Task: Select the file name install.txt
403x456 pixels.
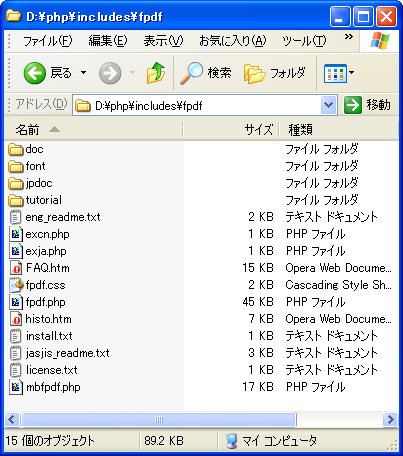Action: [49, 336]
